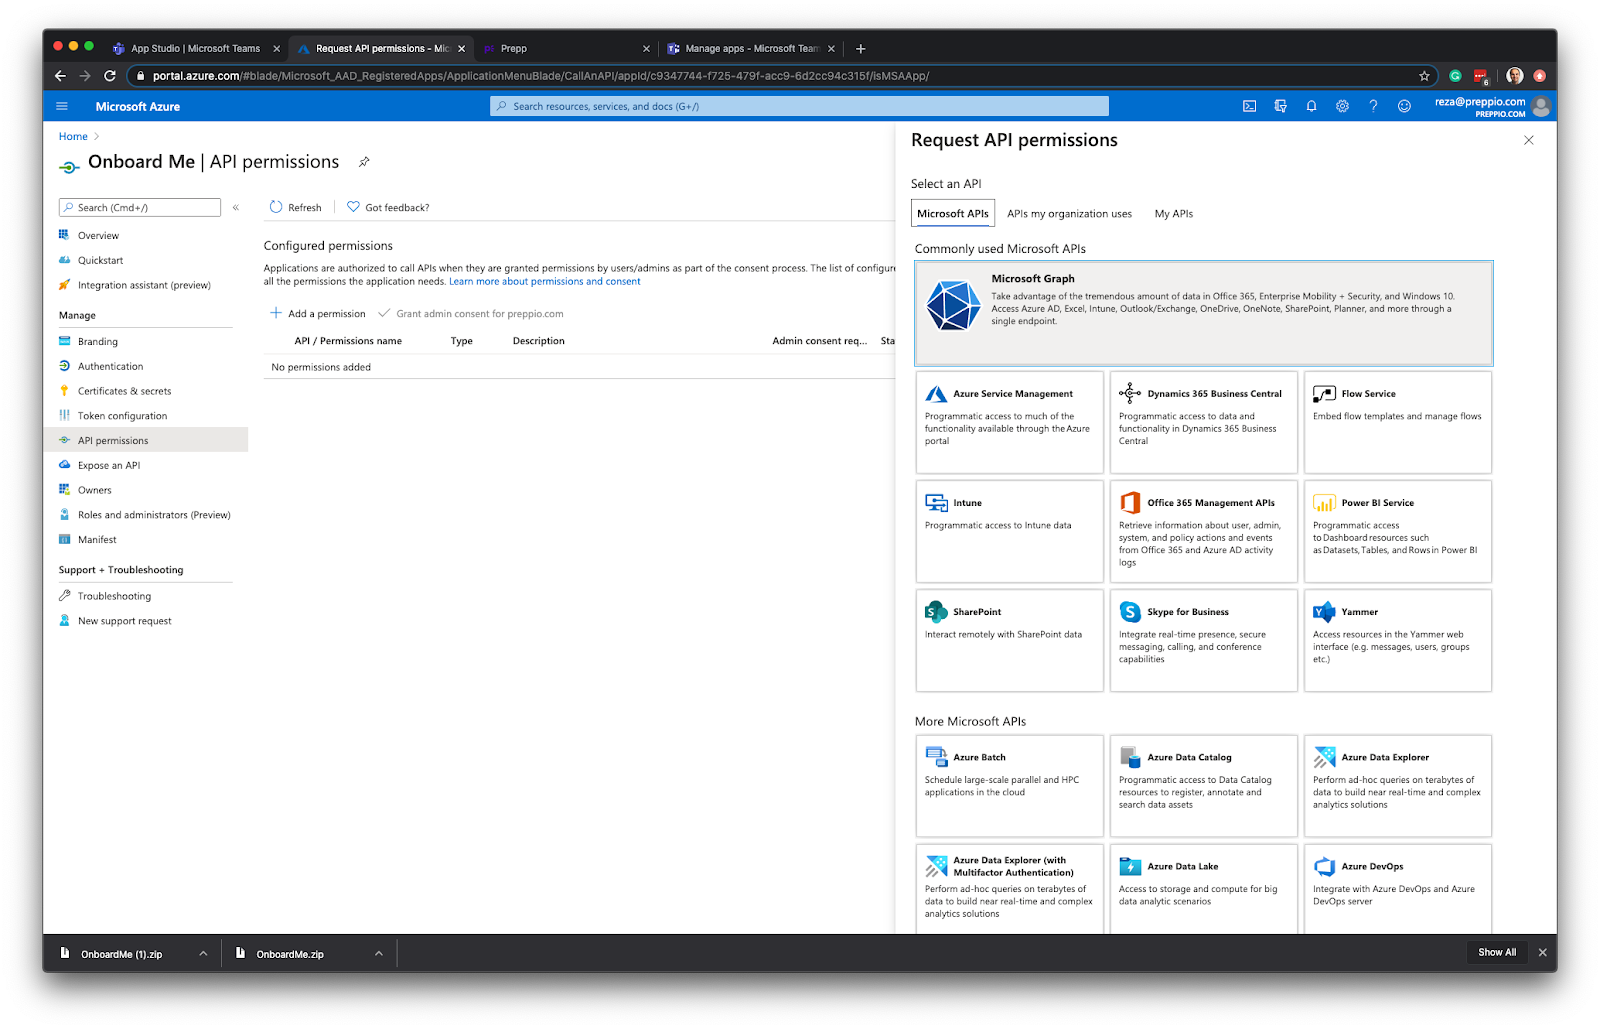Choose the Azure Service Management API
Screen dimensions: 1600x1029
1009,420
